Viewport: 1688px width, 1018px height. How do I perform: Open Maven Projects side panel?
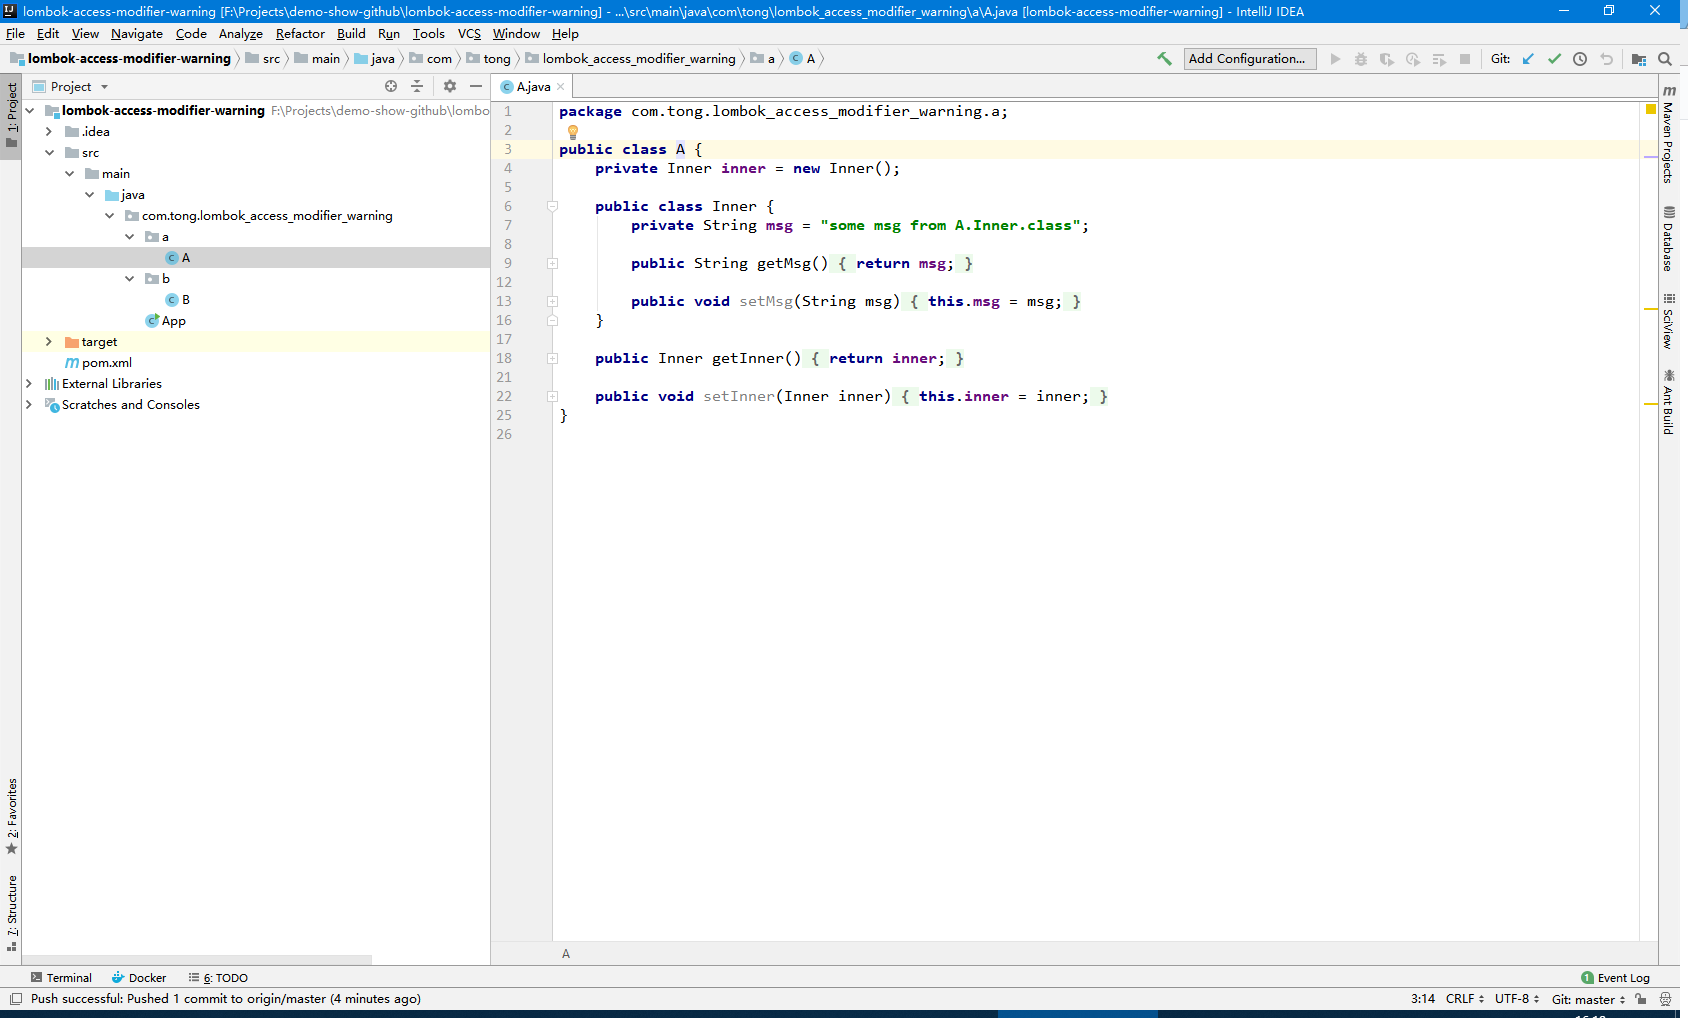1668,134
